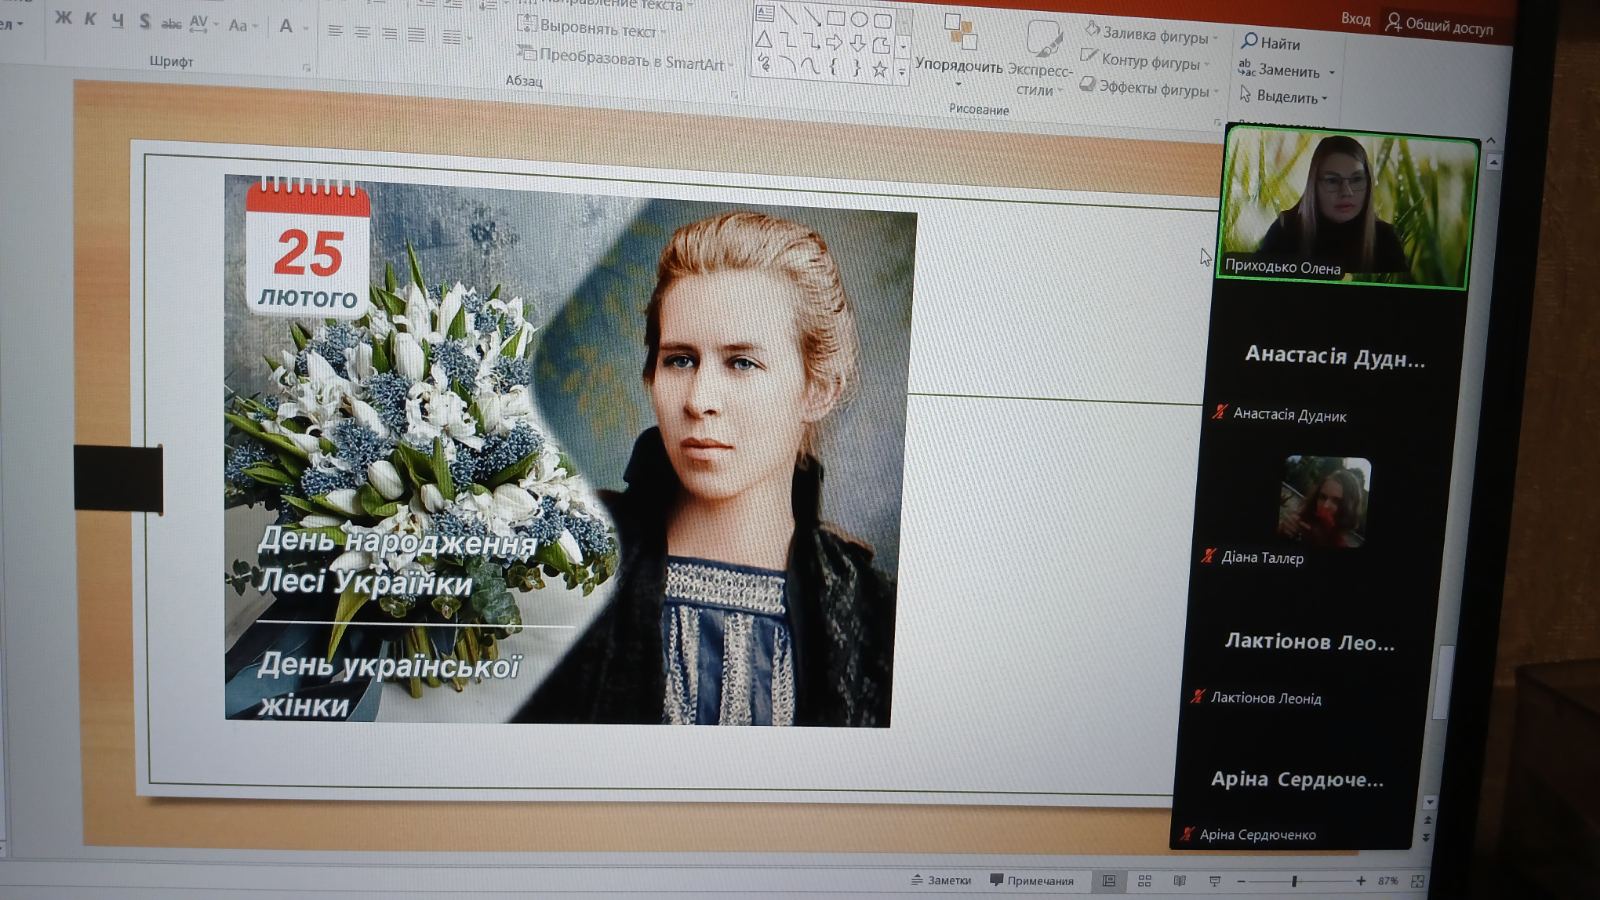Viewport: 1600px width, 900px height.
Task: Click Найти search button
Action: (1271, 43)
